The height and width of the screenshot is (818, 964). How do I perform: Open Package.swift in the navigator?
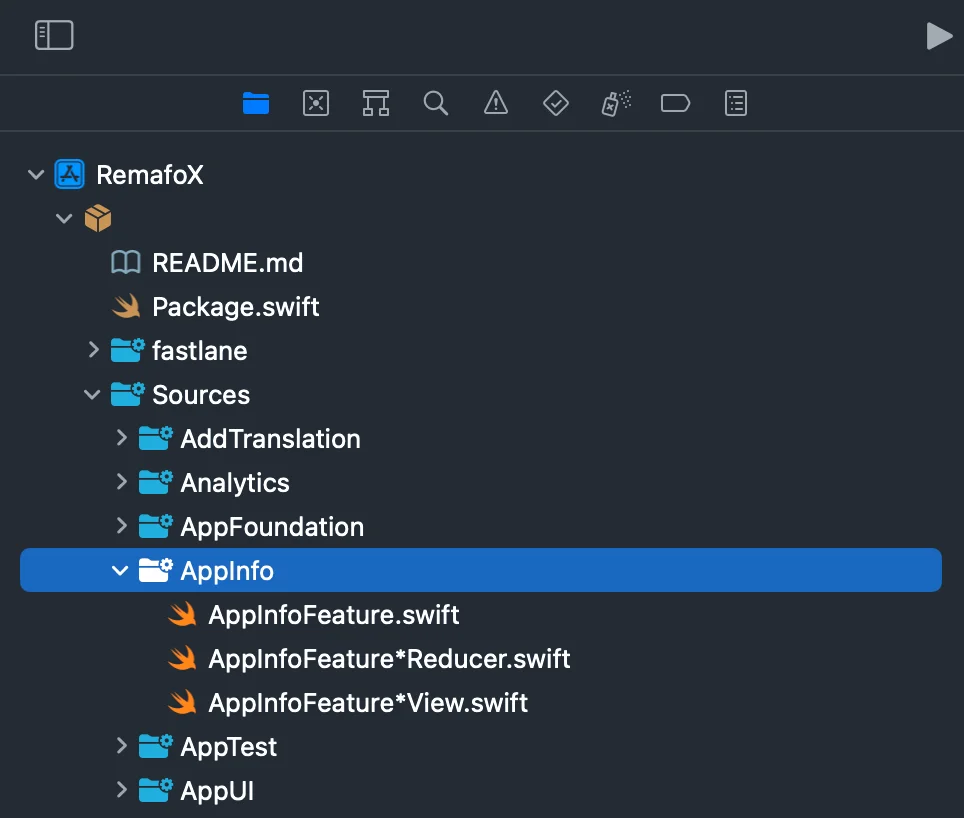(x=235, y=307)
